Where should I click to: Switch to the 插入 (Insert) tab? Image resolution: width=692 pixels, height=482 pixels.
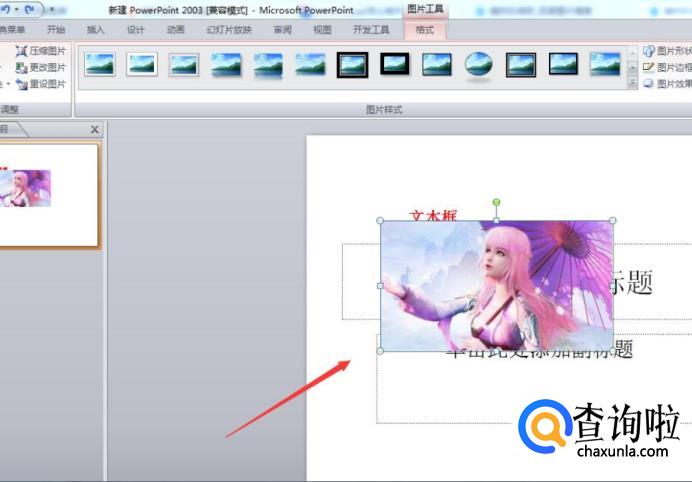95,30
